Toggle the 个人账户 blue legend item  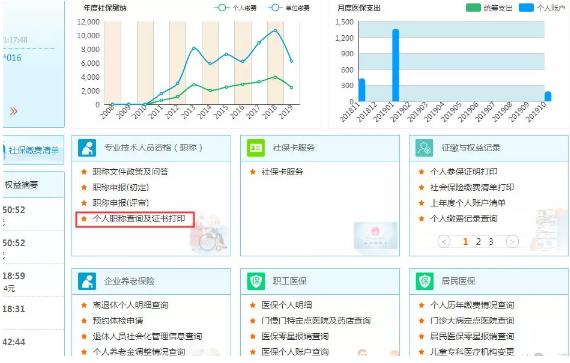point(542,8)
